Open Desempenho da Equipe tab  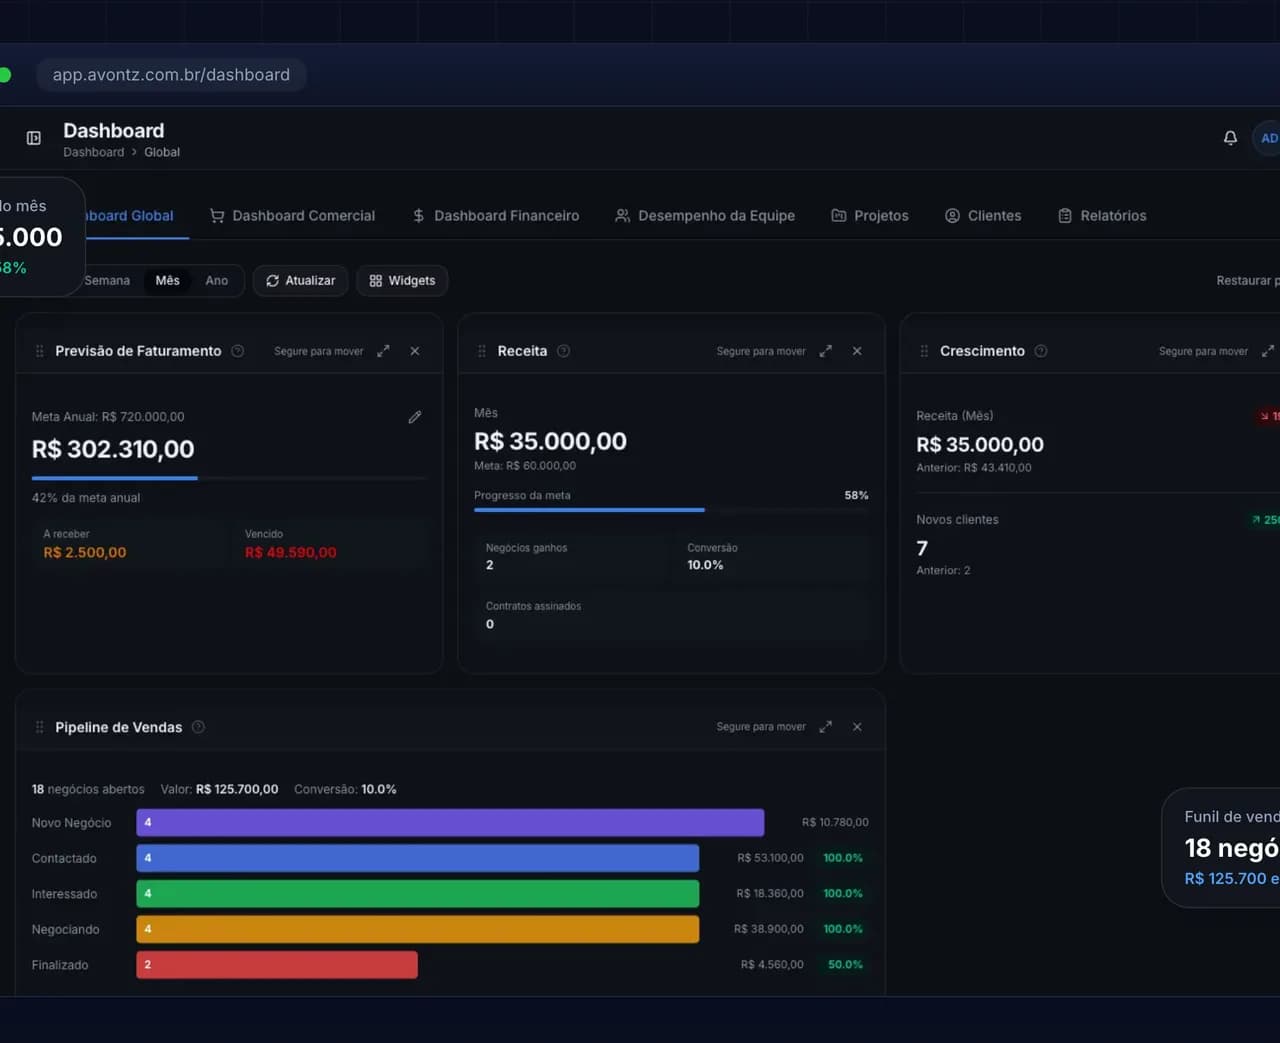click(705, 215)
